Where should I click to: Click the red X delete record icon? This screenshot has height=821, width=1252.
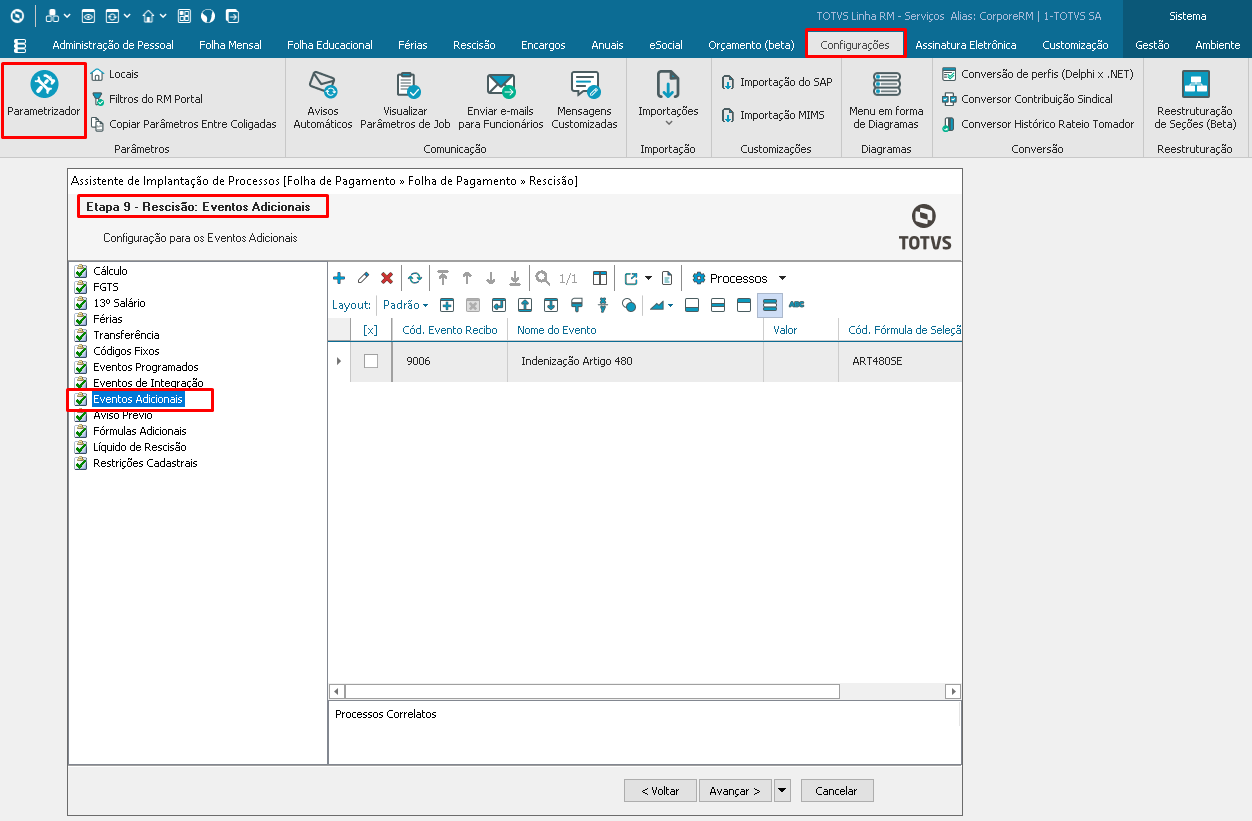(387, 278)
